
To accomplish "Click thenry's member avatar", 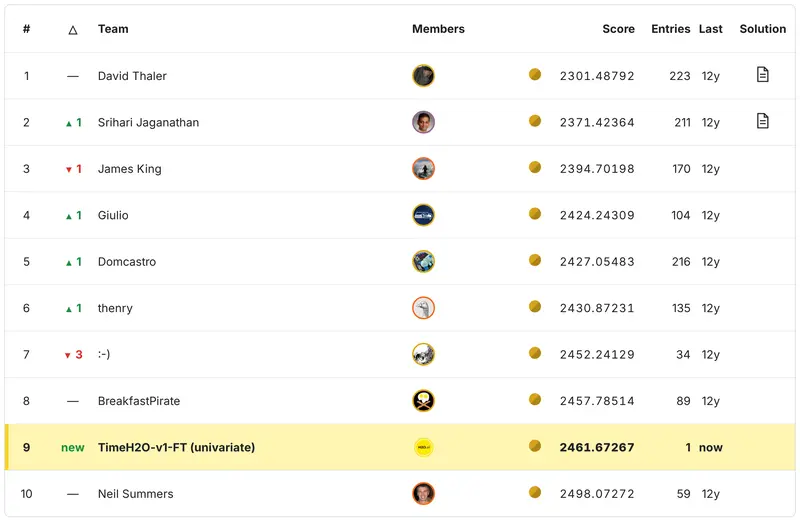I will (x=423, y=308).
